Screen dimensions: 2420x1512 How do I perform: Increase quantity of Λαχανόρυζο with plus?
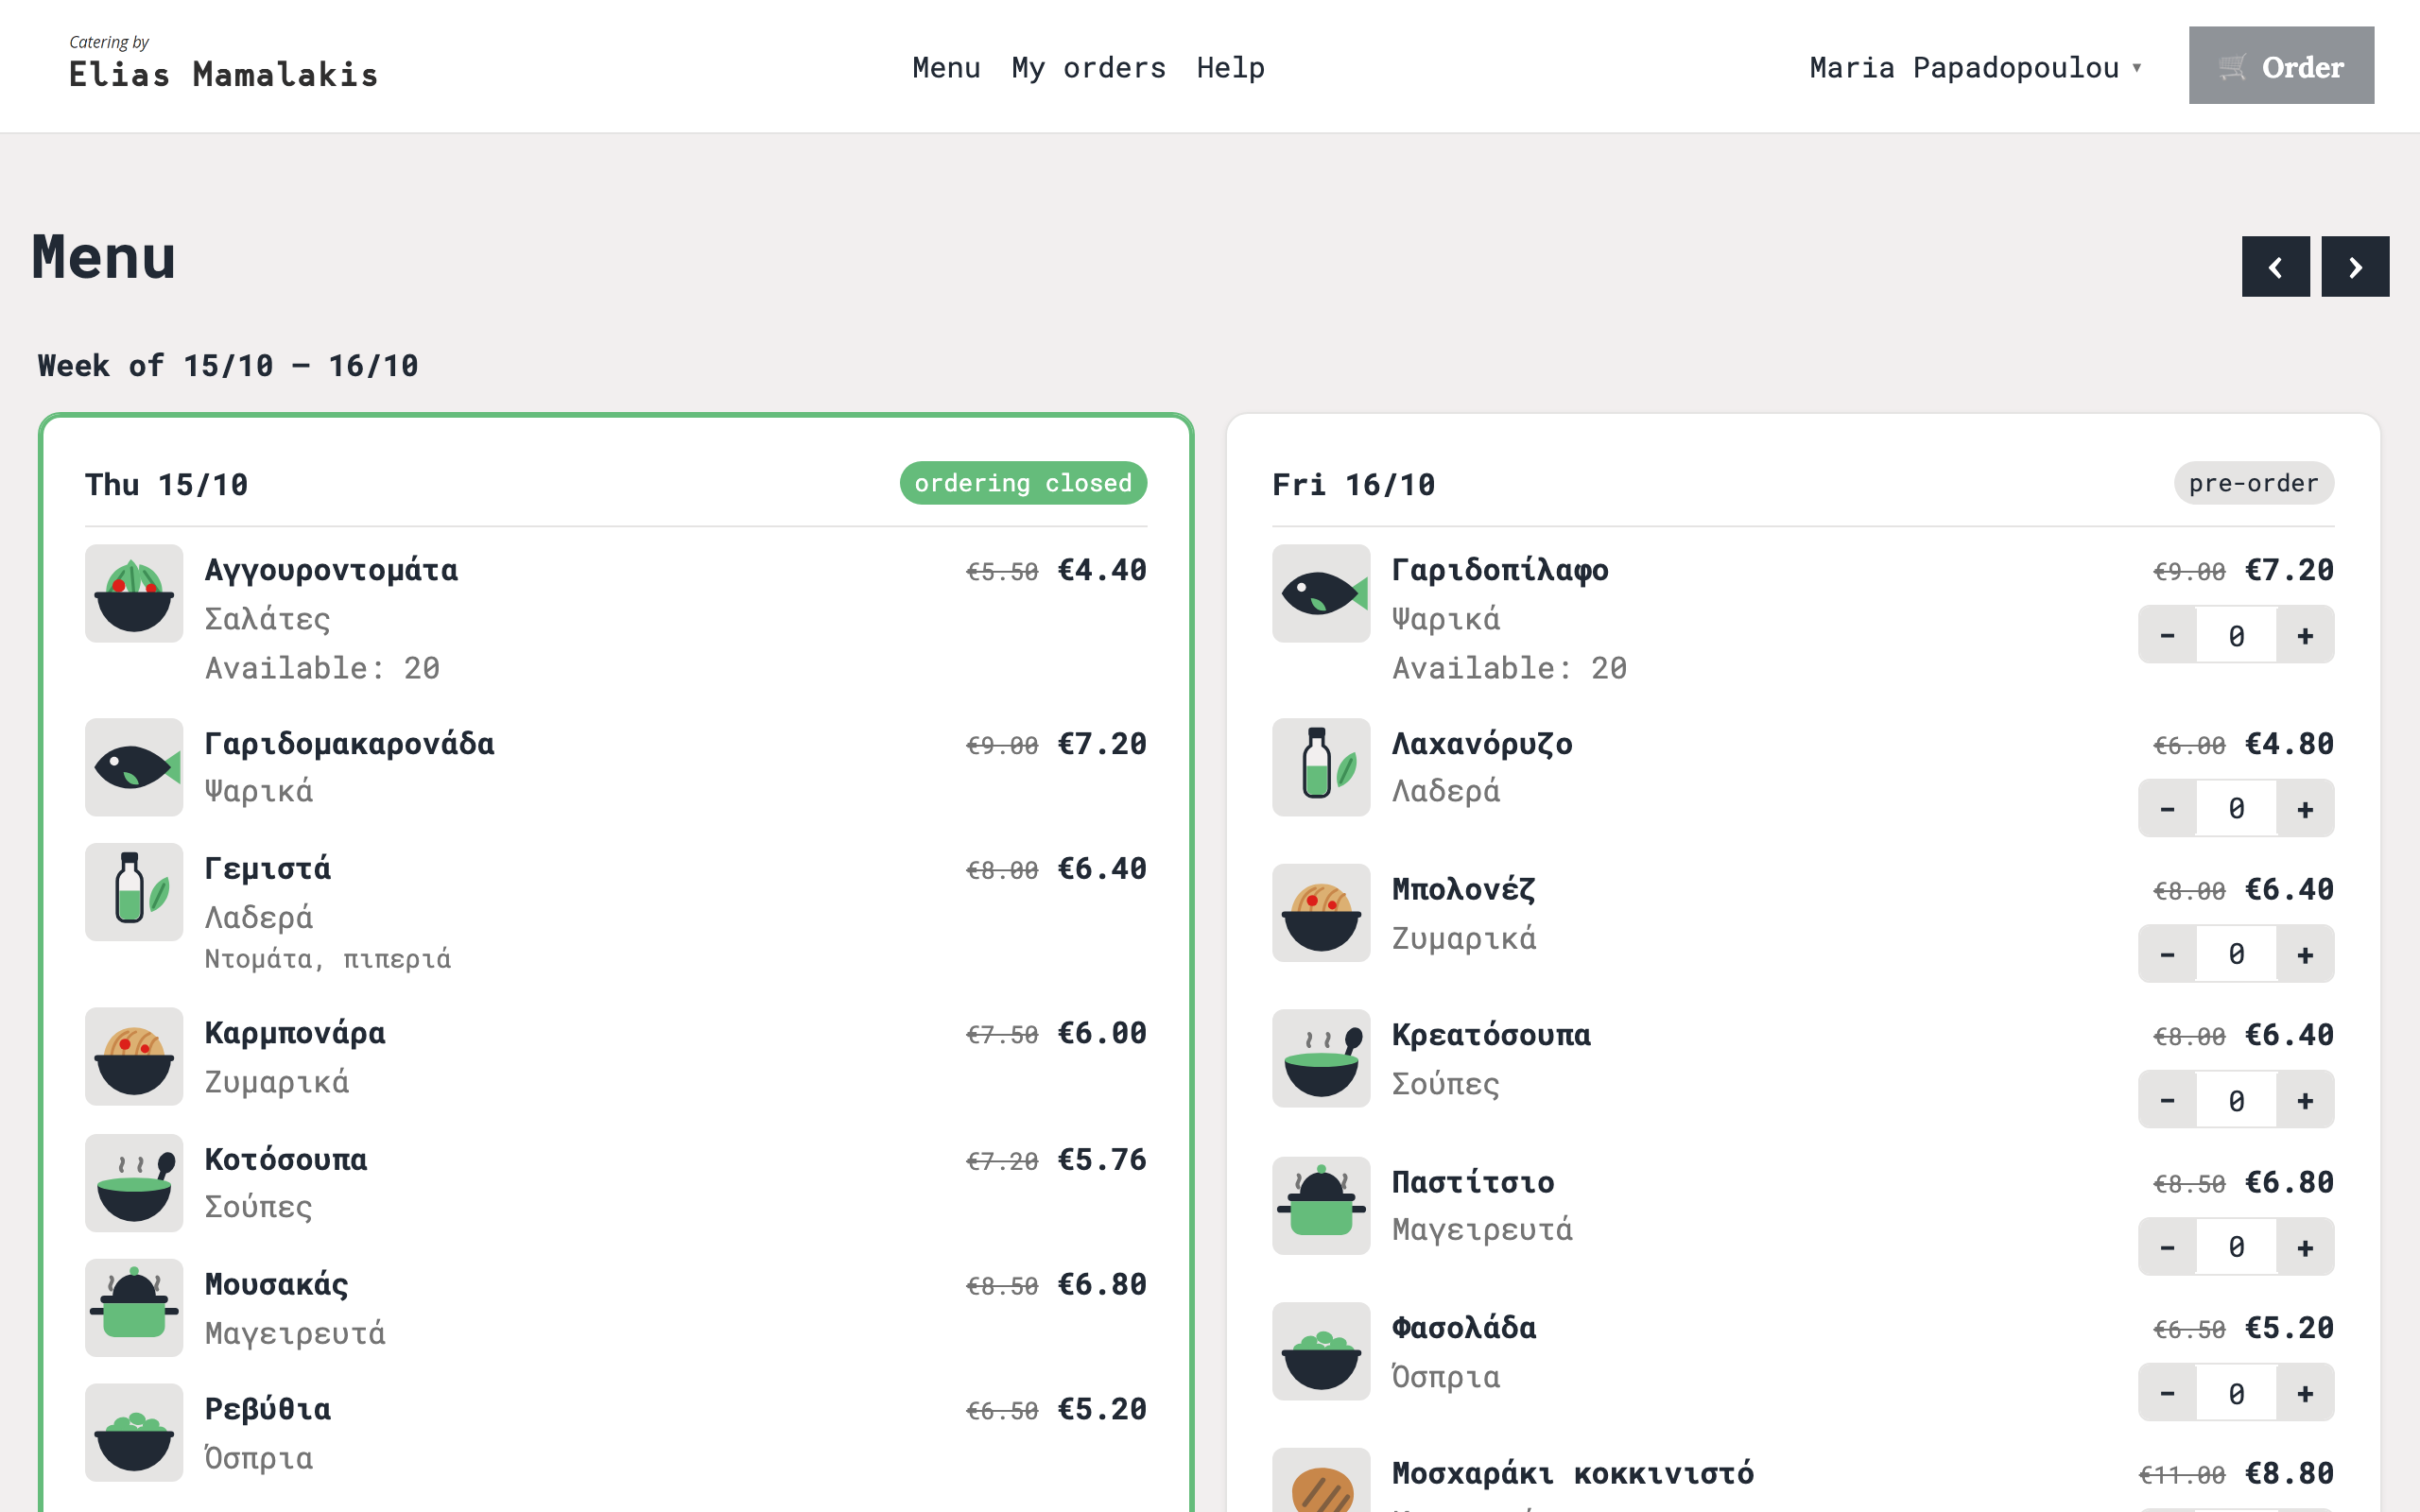pos(2305,809)
